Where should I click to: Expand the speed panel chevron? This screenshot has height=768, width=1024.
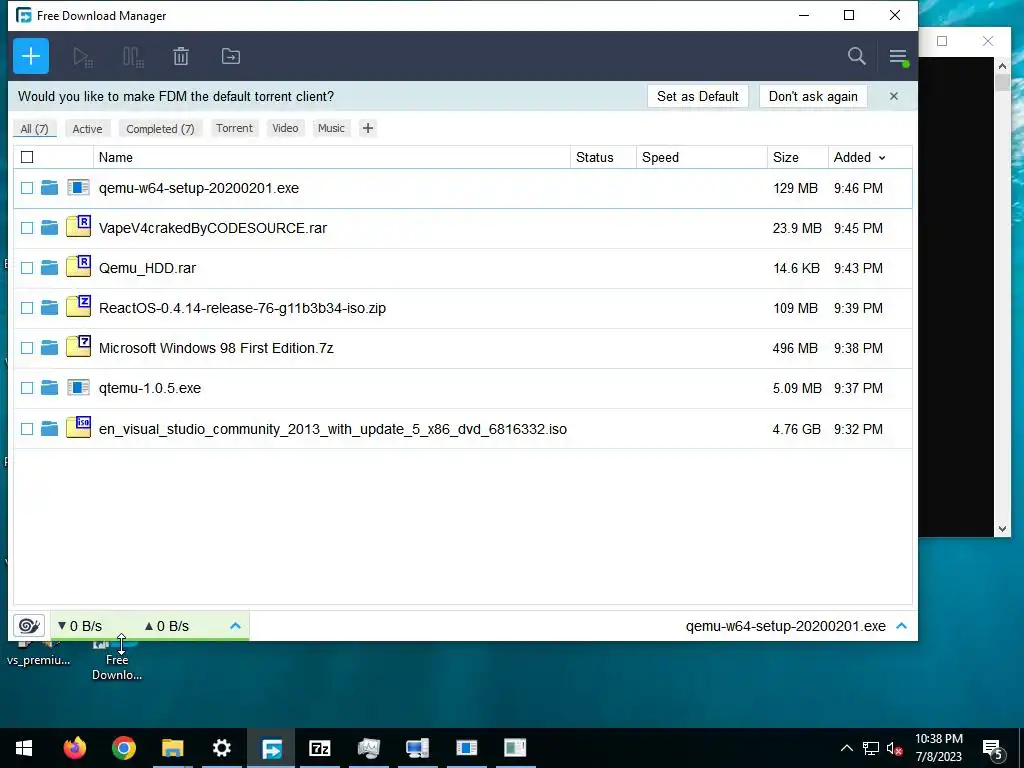[235, 626]
